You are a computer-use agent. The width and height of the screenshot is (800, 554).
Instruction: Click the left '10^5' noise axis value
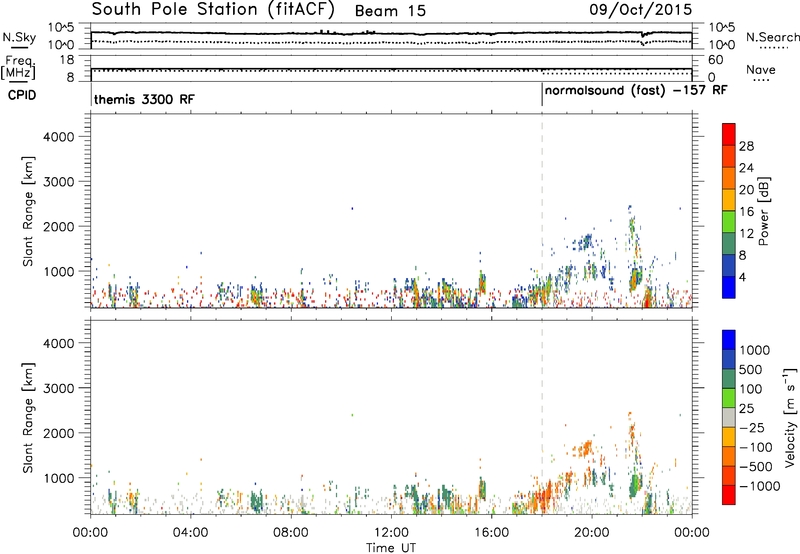61,28
